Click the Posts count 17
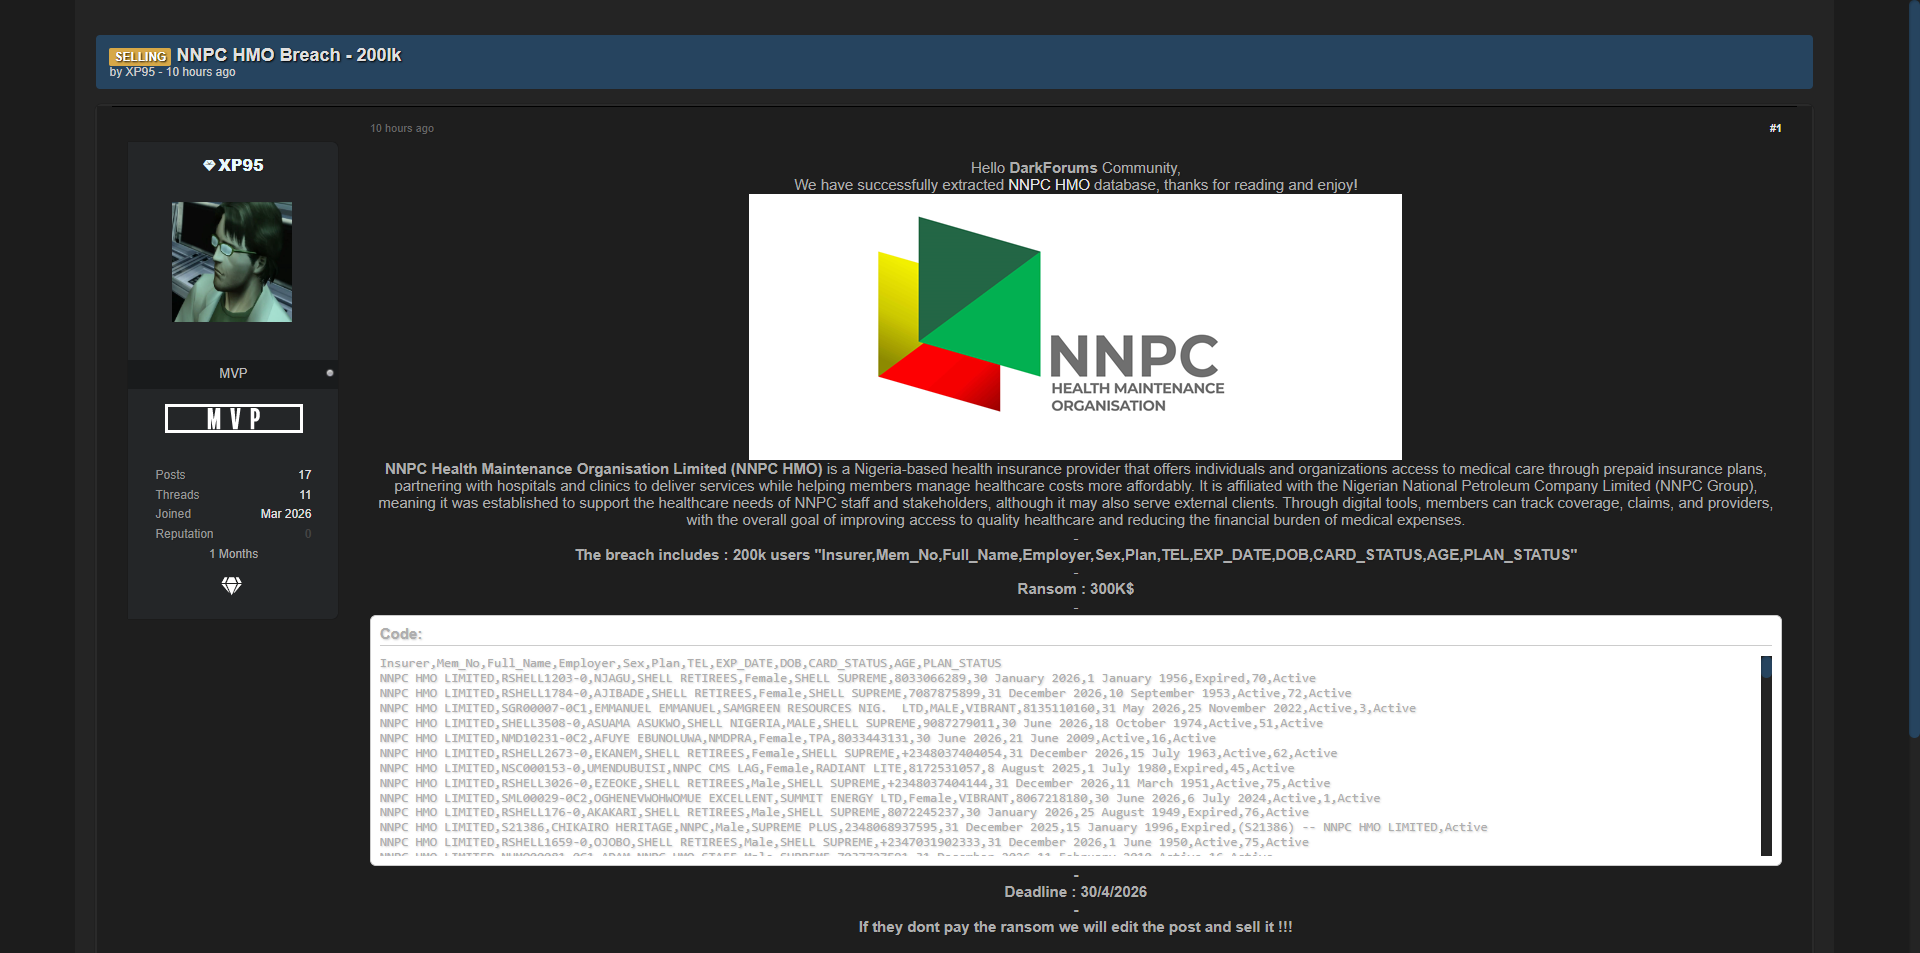 click(x=304, y=475)
